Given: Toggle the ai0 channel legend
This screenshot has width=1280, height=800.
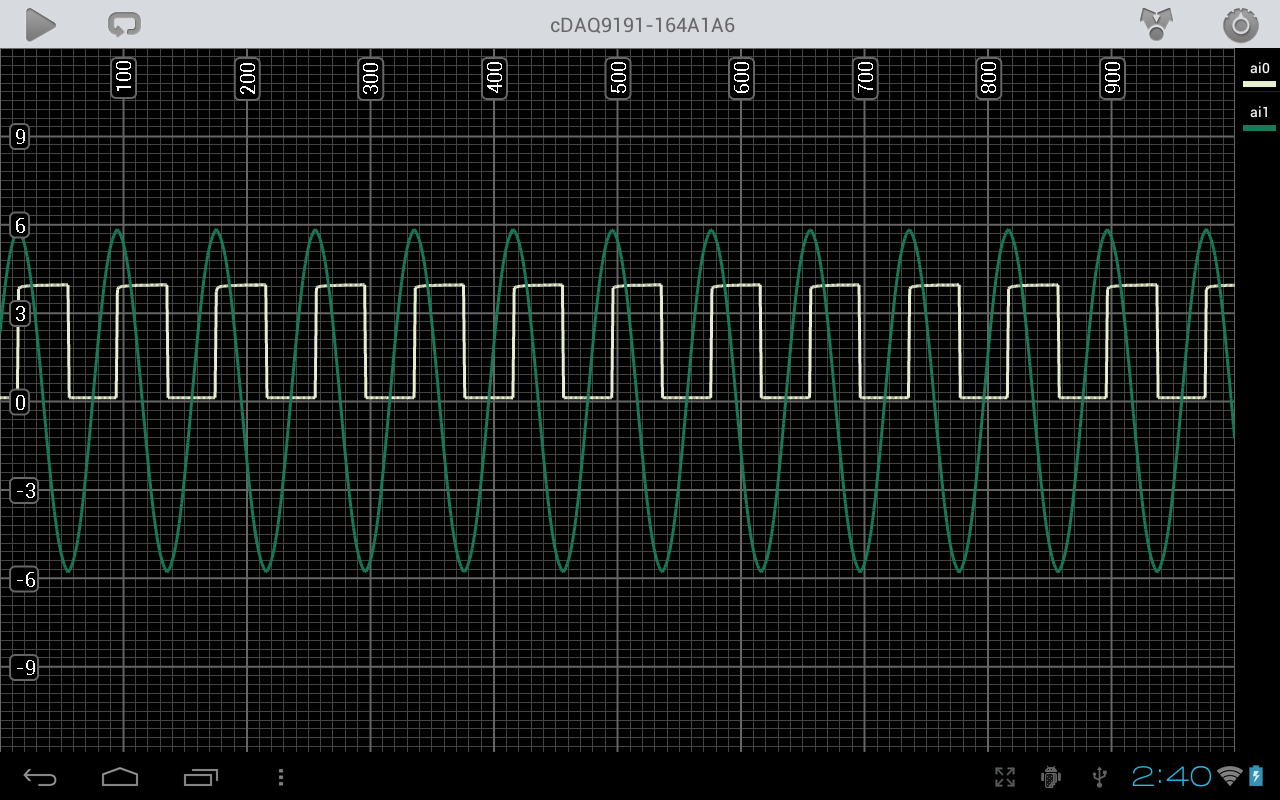Looking at the screenshot, I should 1259,75.
